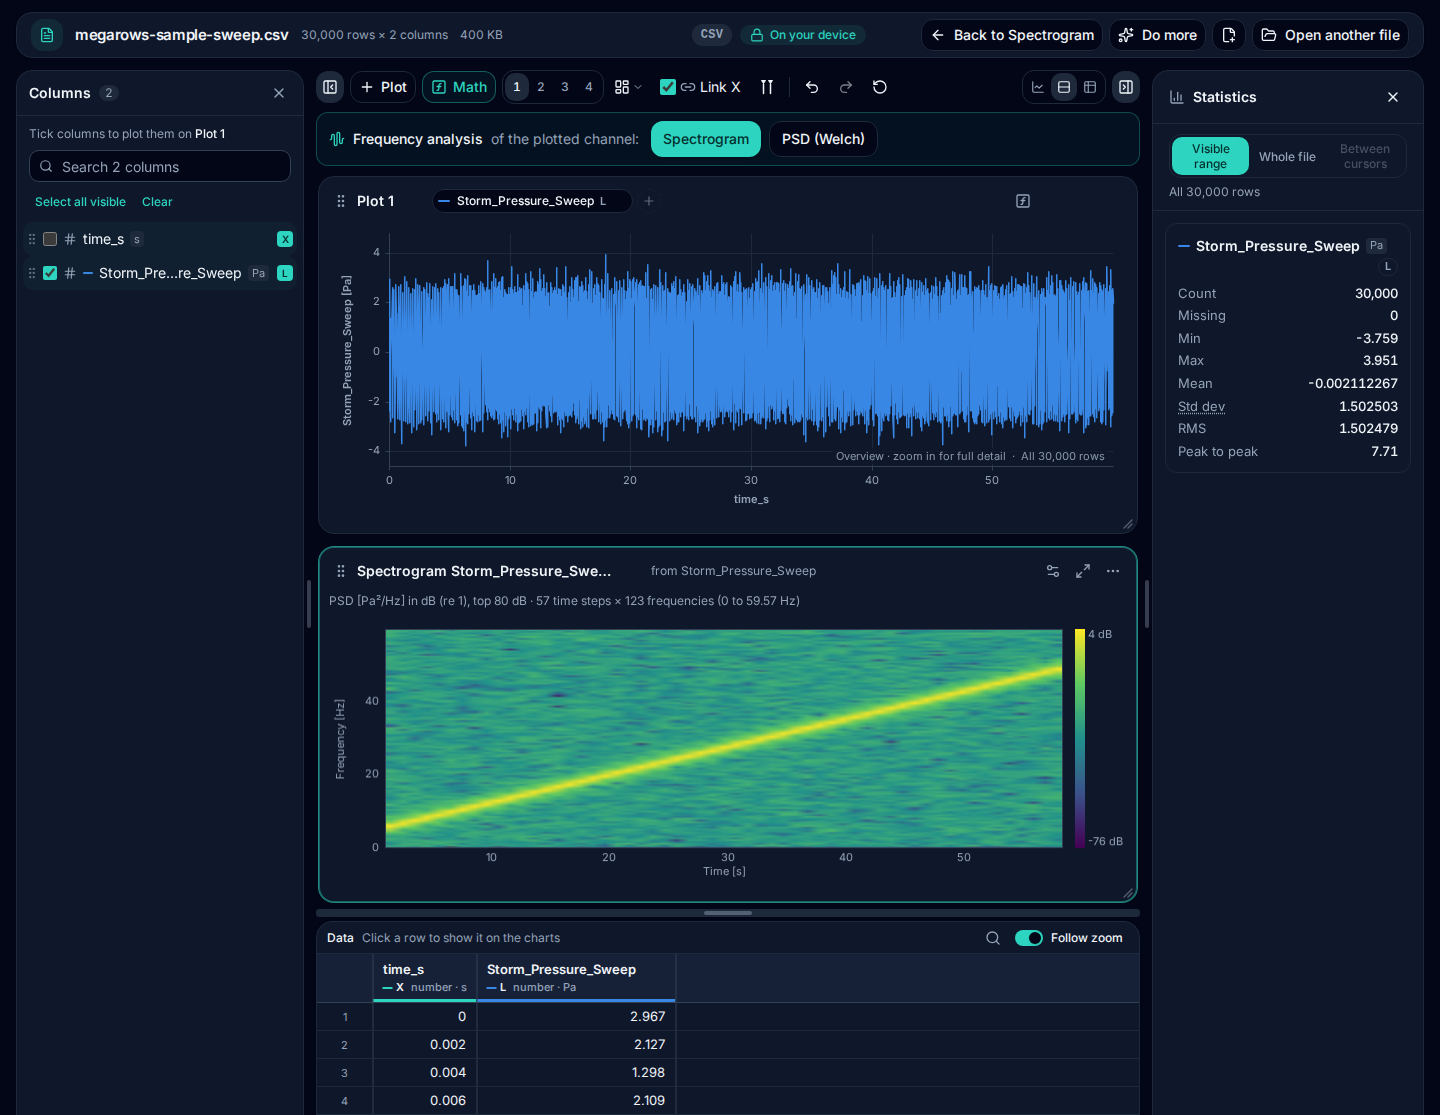The height and width of the screenshot is (1115, 1440).
Task: Toggle the Link X checkbox
Action: 668,87
